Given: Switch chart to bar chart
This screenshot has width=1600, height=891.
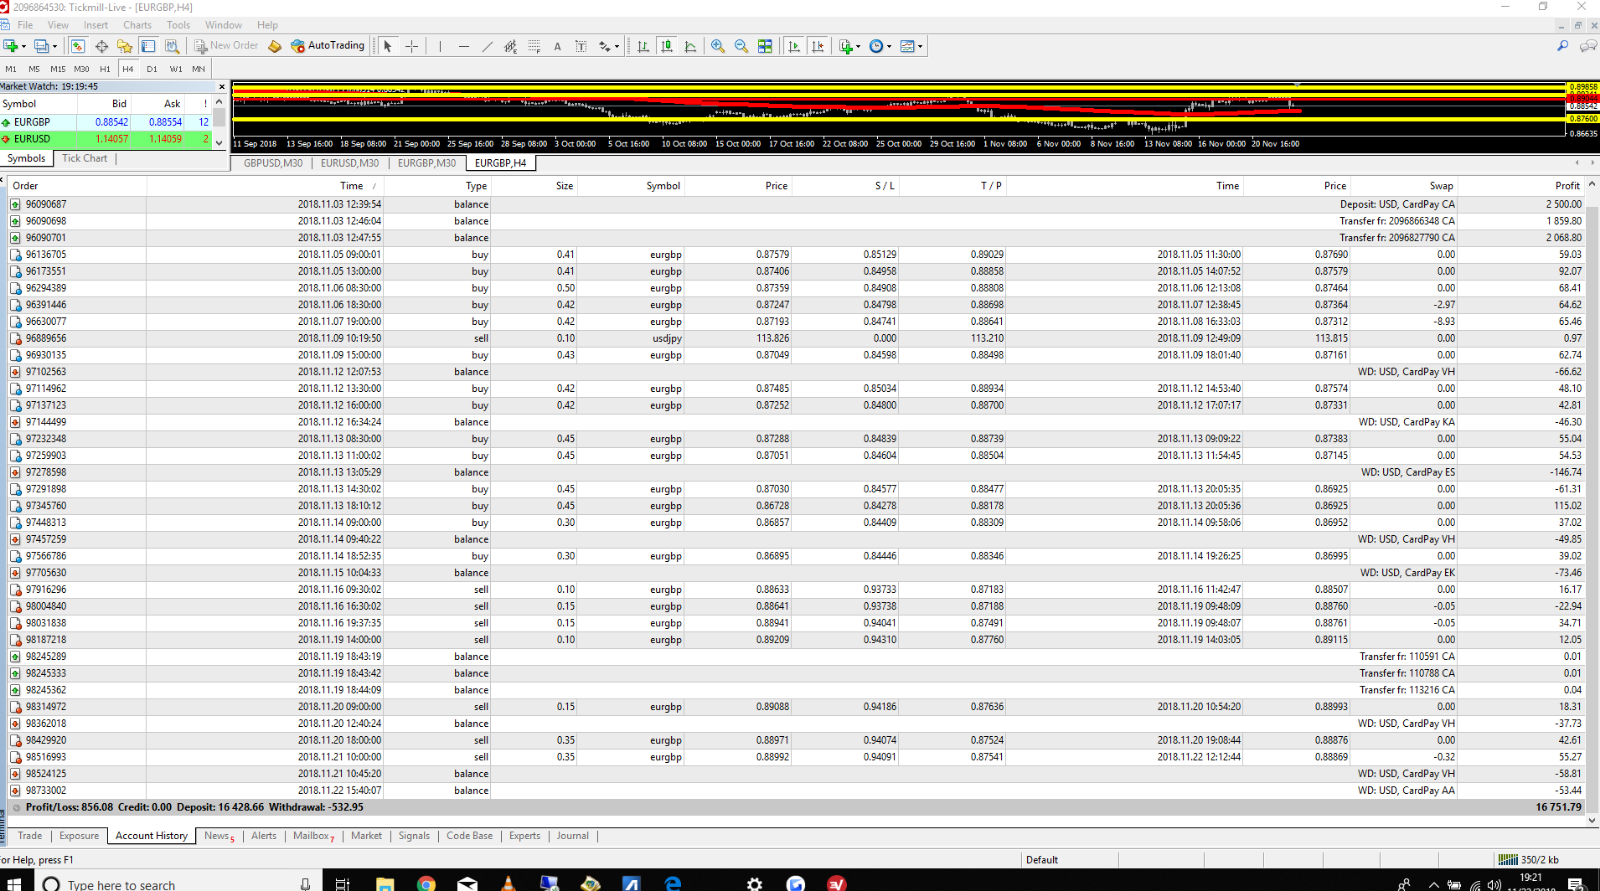Looking at the screenshot, I should 643,46.
